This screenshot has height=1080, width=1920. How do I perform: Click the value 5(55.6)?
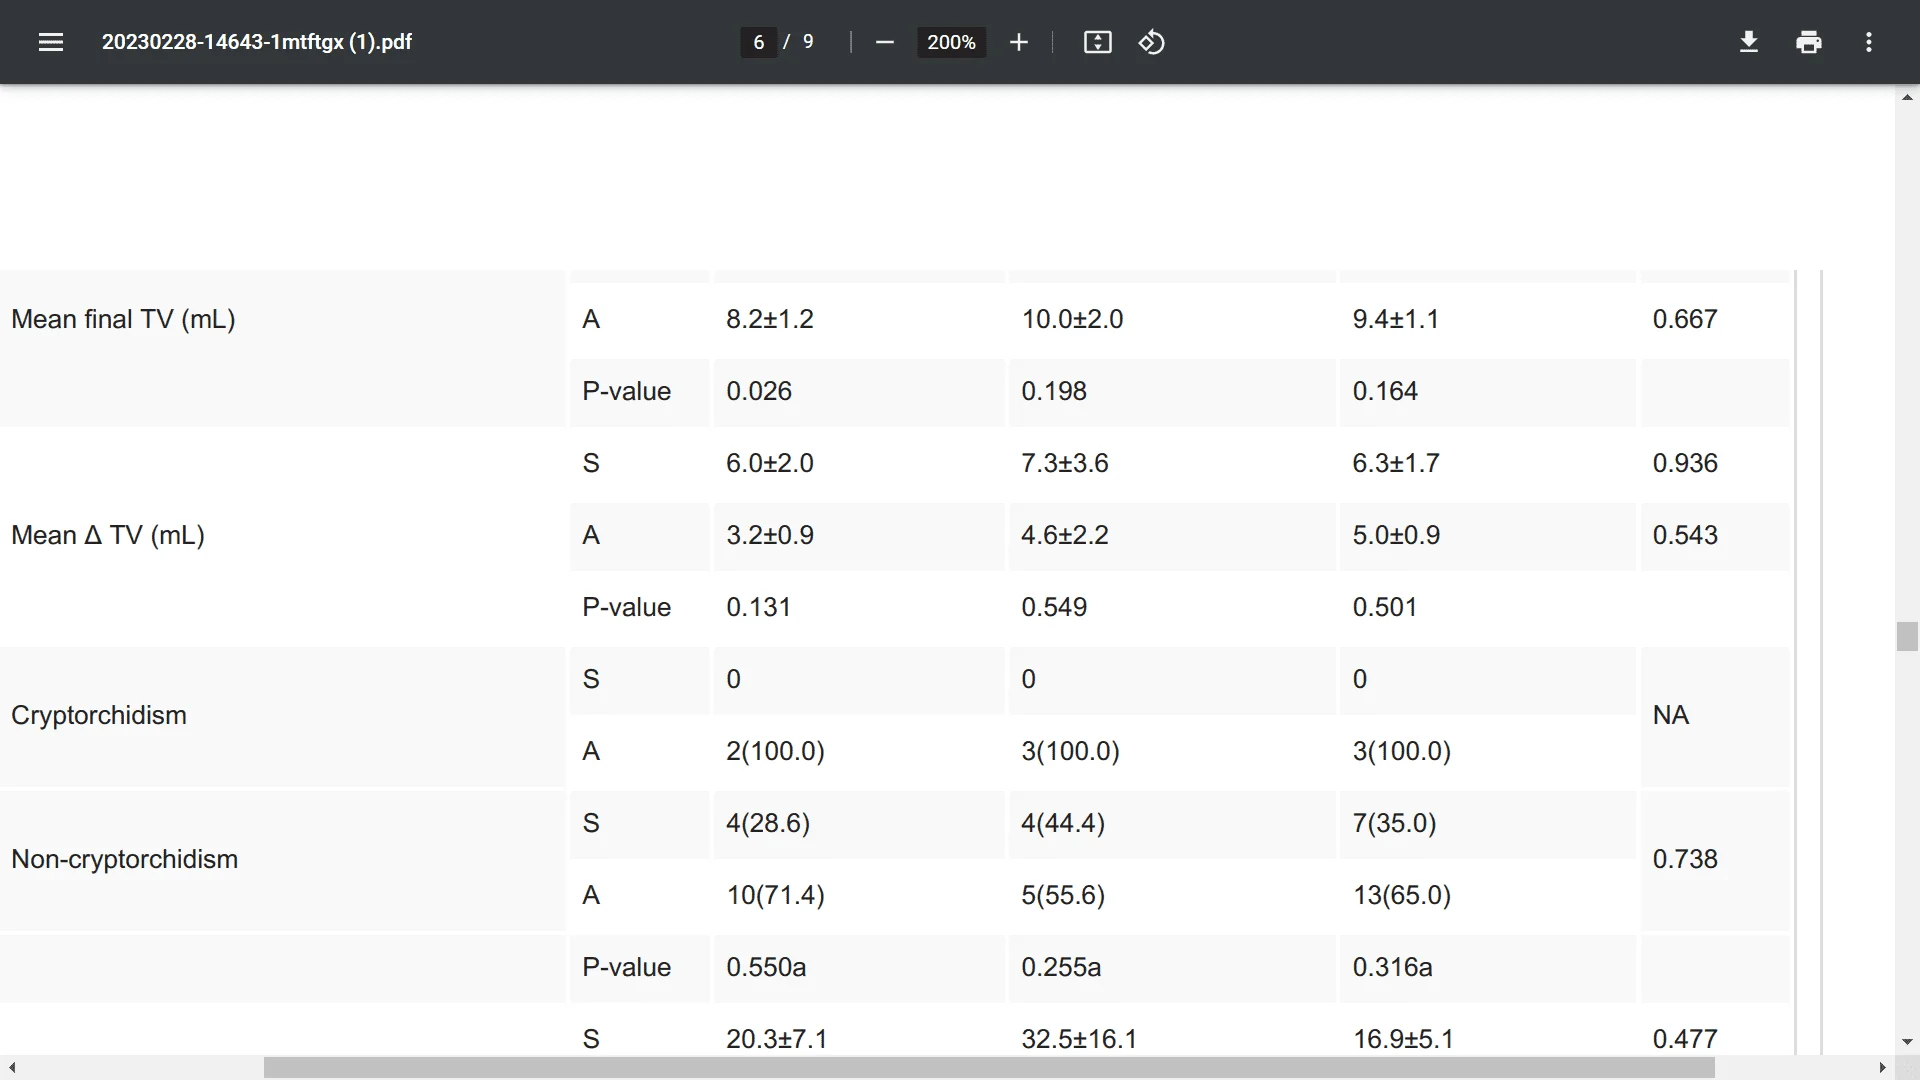[x=1063, y=895]
